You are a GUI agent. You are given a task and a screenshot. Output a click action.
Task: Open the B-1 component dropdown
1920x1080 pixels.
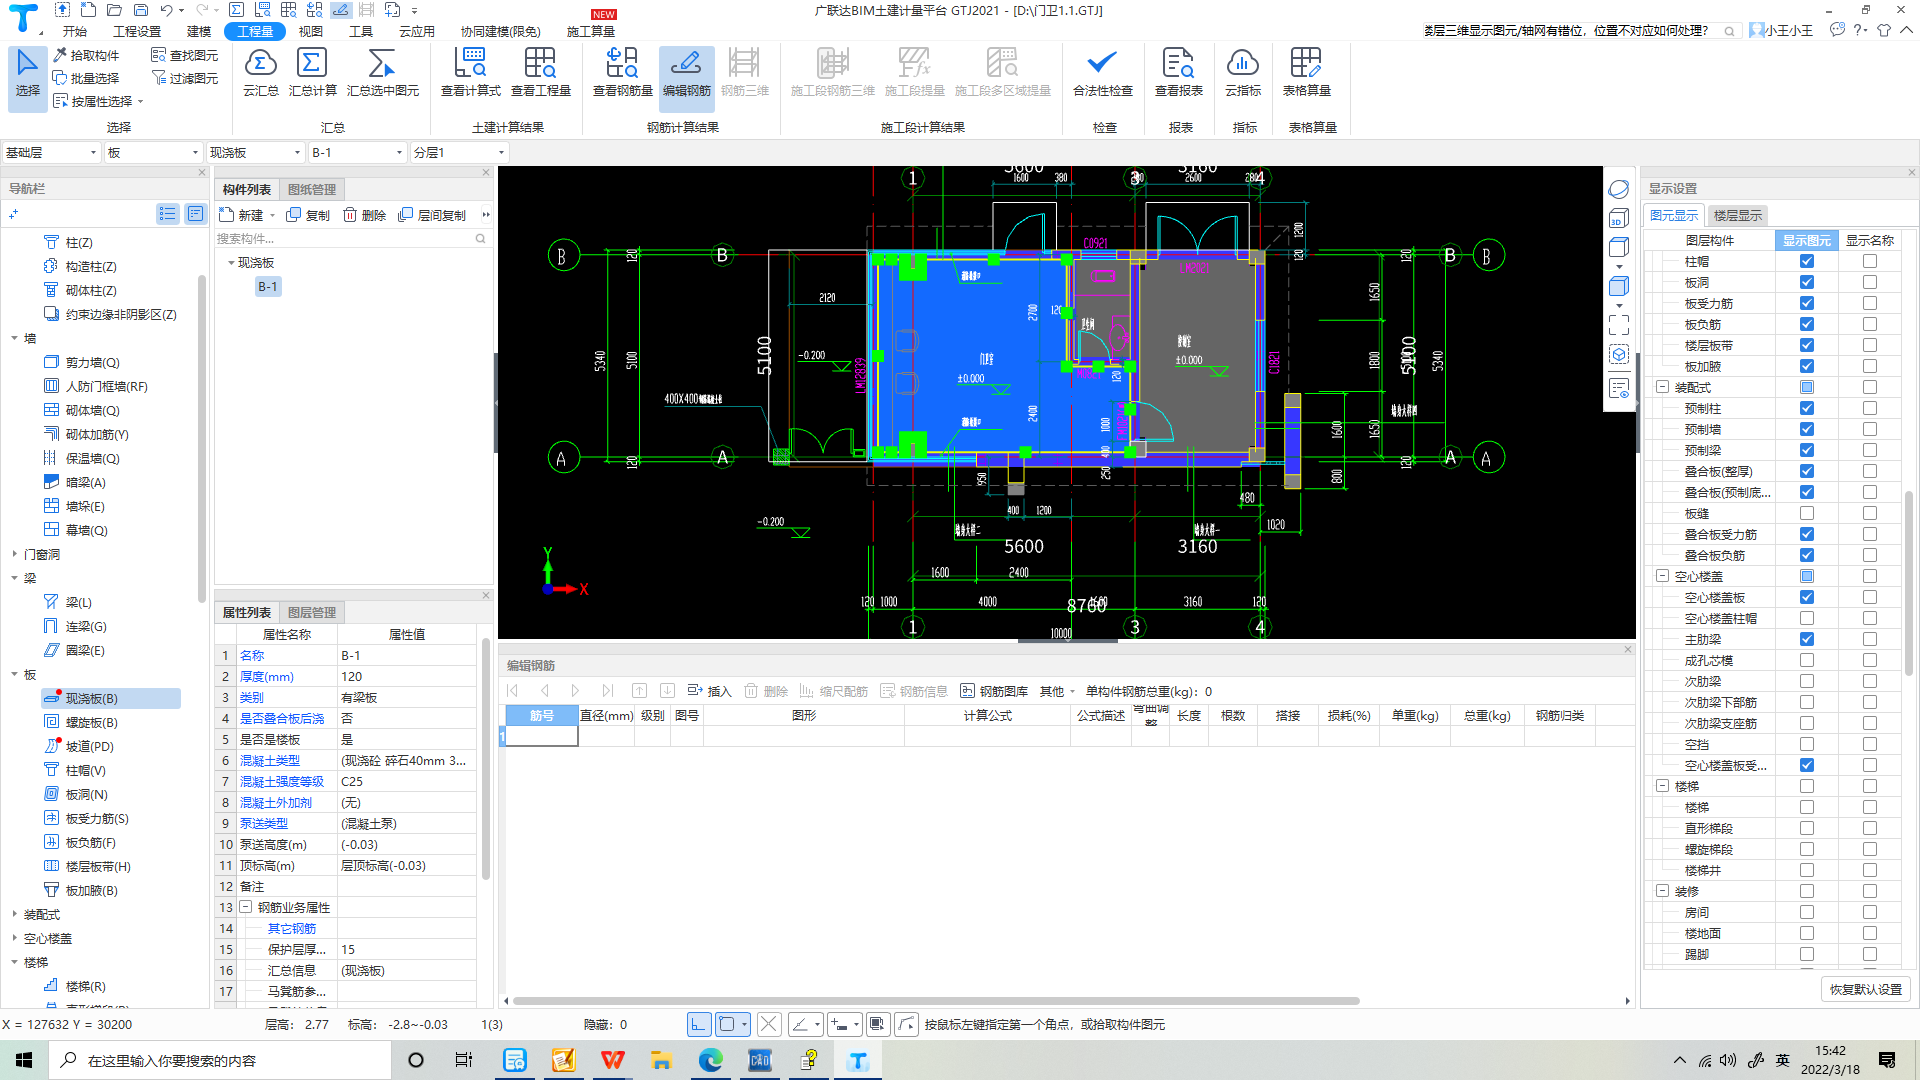point(357,152)
